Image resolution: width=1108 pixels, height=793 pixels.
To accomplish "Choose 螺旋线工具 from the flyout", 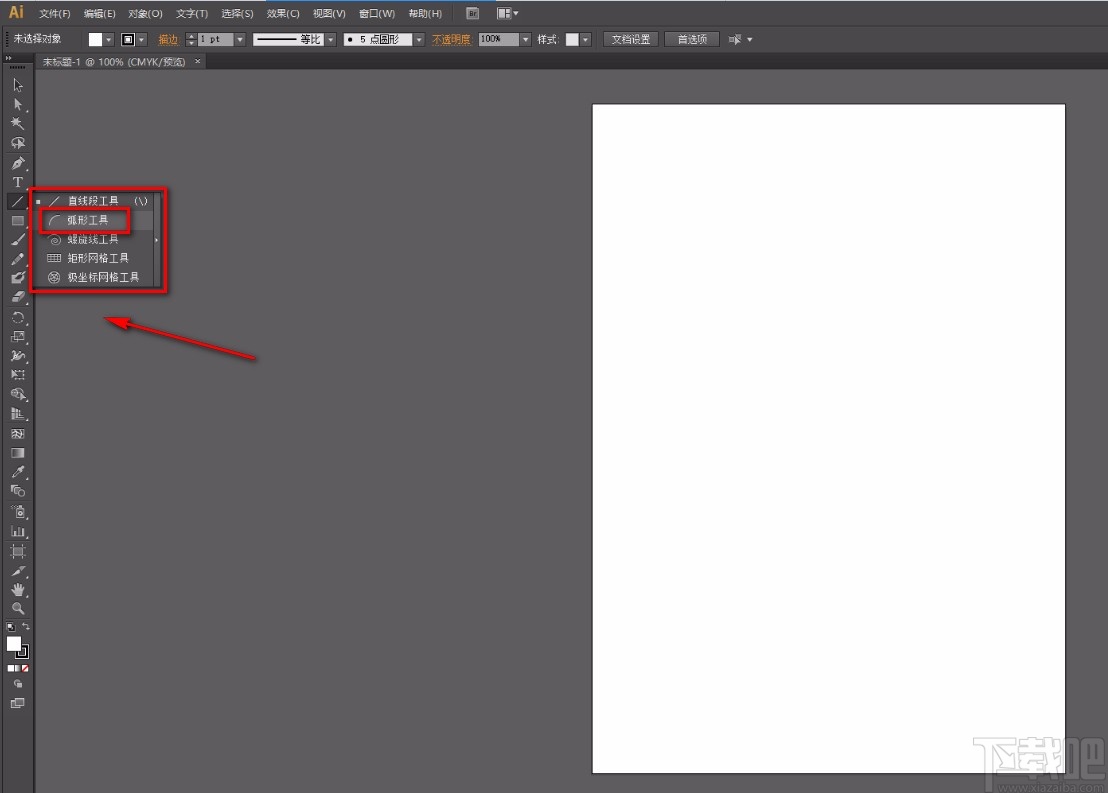I will pyautogui.click(x=95, y=240).
